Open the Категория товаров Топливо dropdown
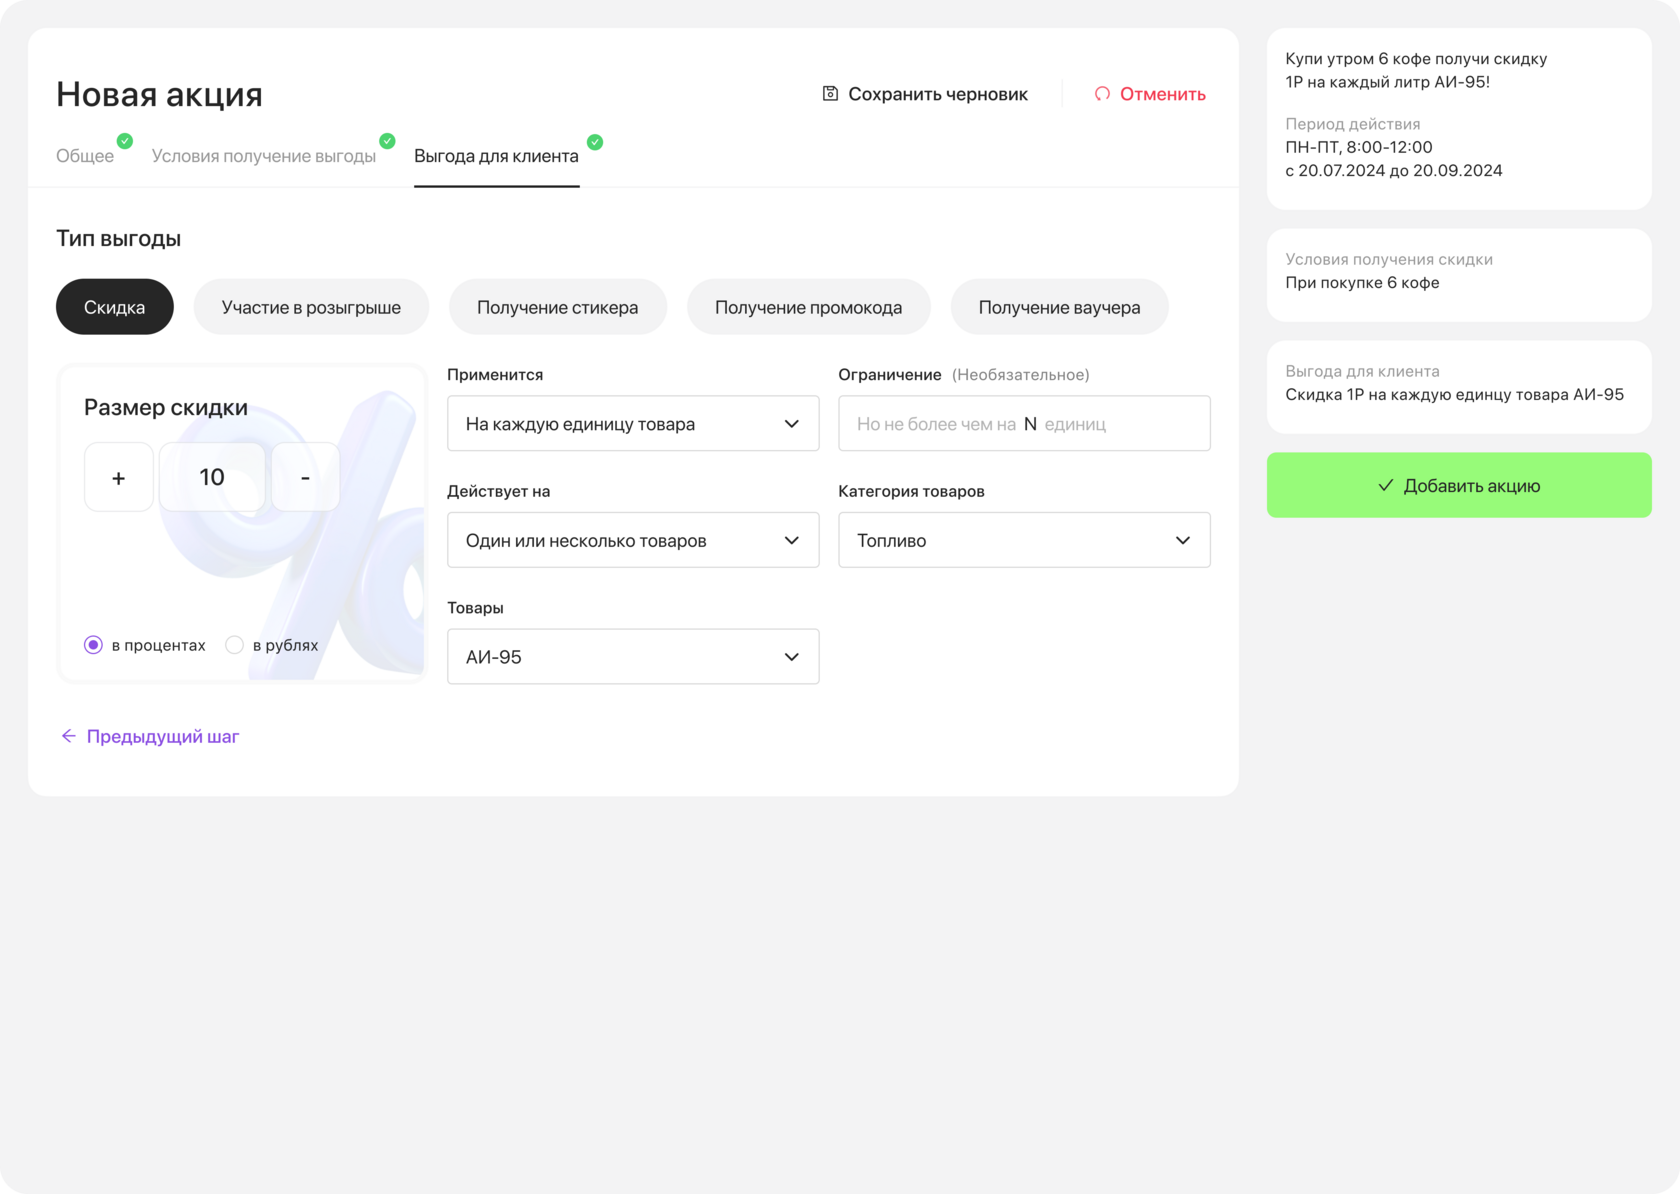 tap(1023, 540)
